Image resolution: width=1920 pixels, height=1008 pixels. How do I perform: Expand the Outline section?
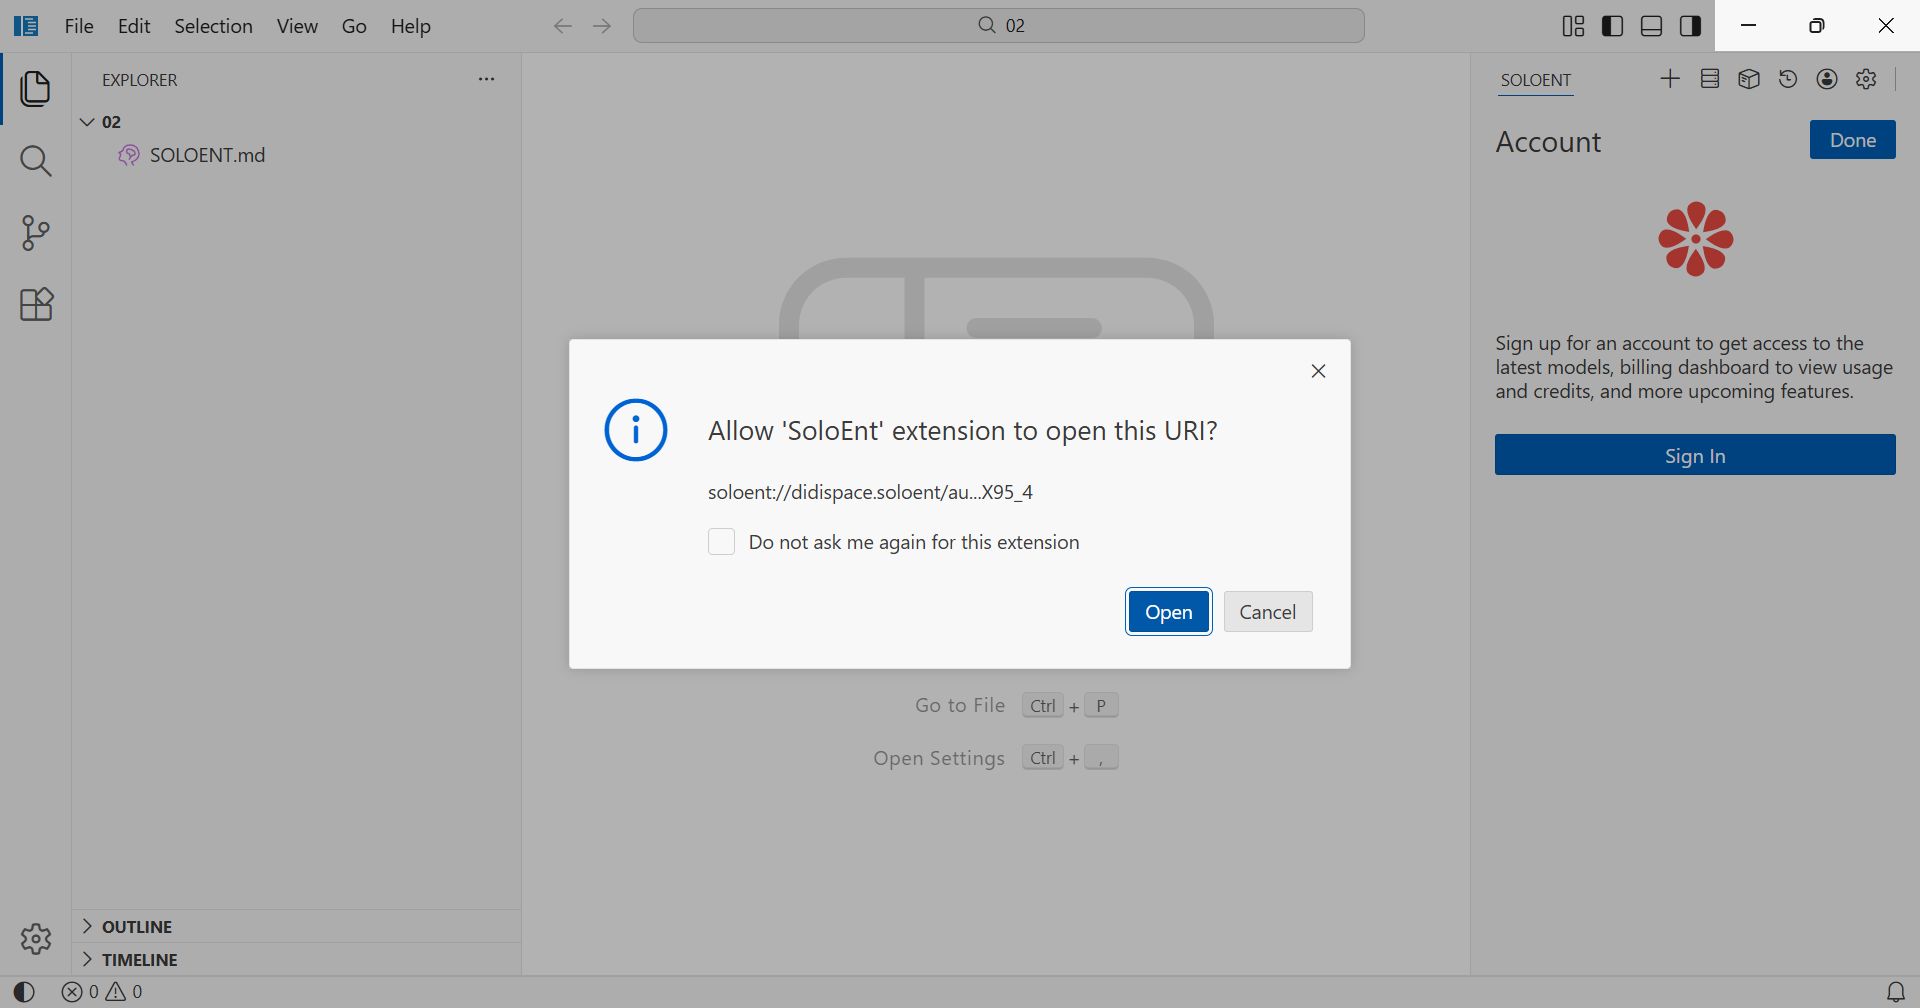click(296, 927)
